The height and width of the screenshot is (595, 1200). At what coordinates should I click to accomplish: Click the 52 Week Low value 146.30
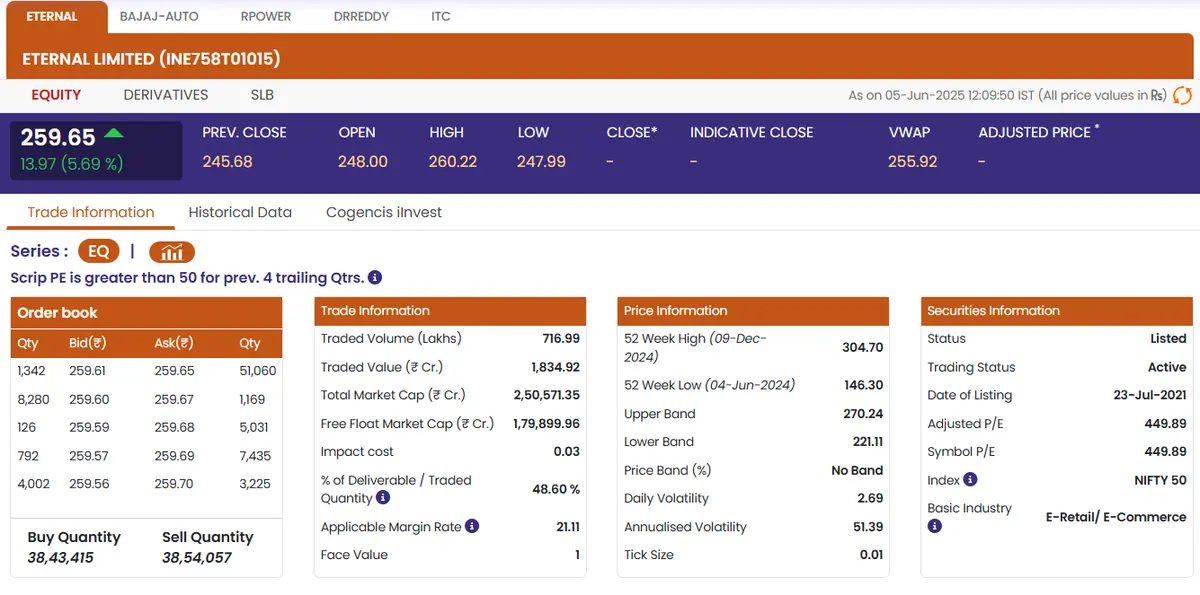[864, 385]
